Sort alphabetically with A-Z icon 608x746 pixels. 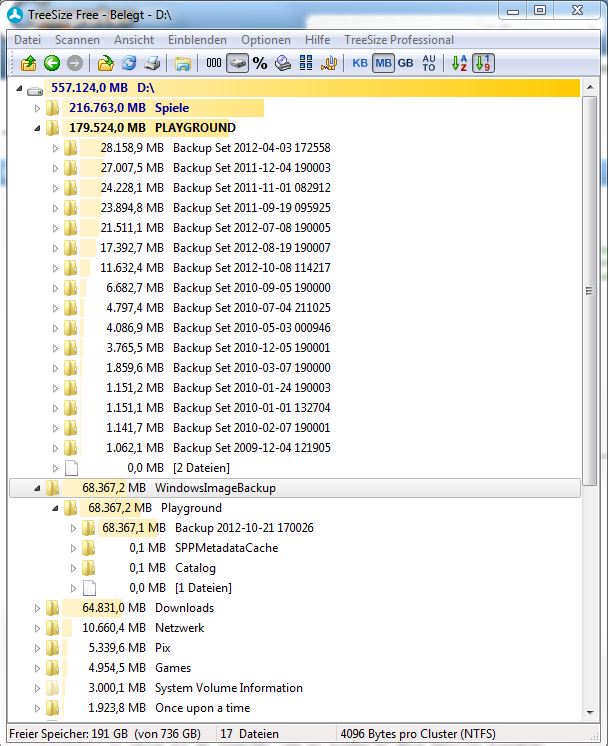coord(459,63)
